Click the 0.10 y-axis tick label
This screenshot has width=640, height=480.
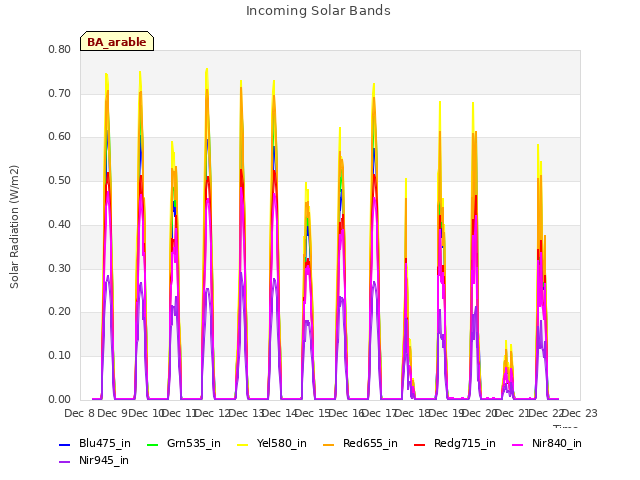tap(60, 356)
